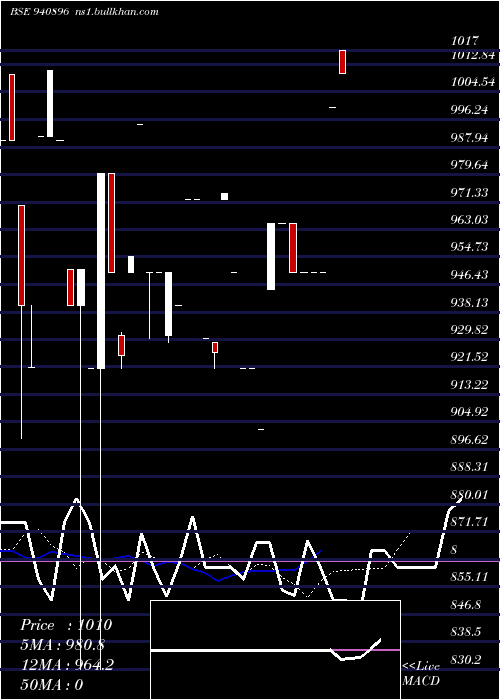The width and height of the screenshot is (500, 700).
Task: Click the 1017 price axis label
Action: 465,41
